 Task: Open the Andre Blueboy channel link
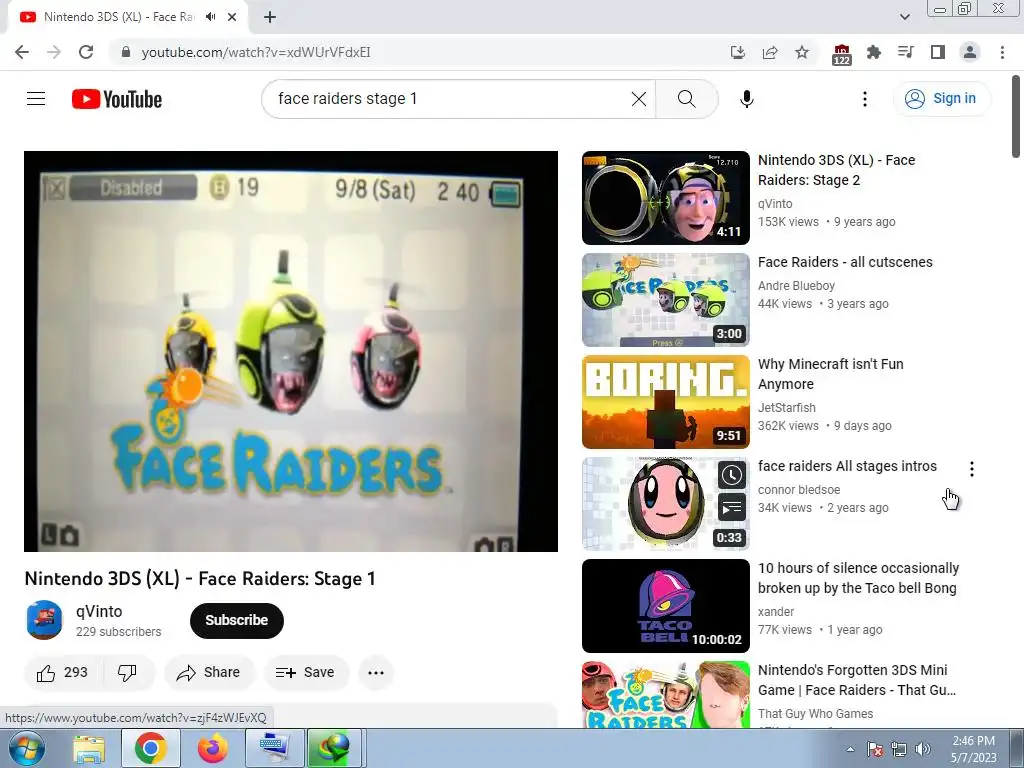796,285
